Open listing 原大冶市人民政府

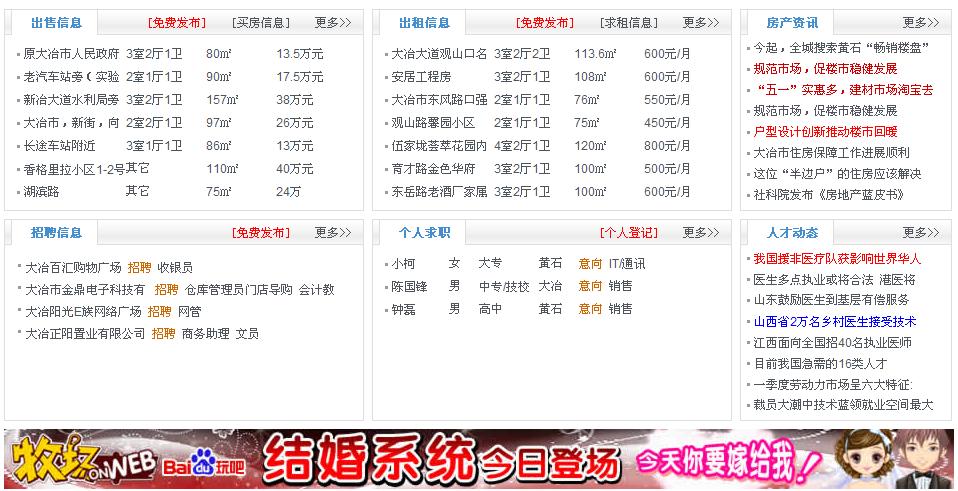(x=71, y=54)
